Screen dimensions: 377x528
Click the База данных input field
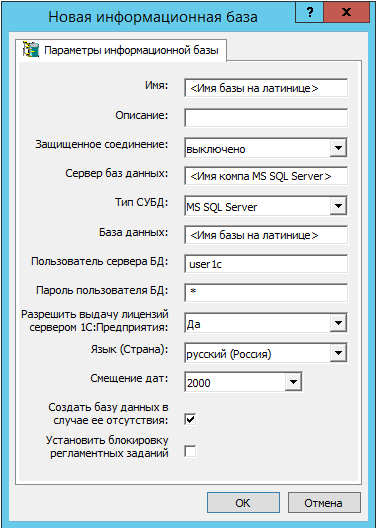tap(266, 235)
